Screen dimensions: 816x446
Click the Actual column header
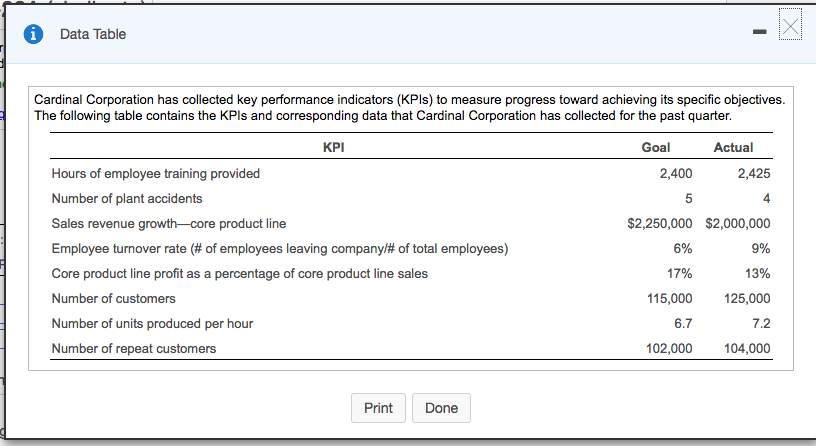733,147
